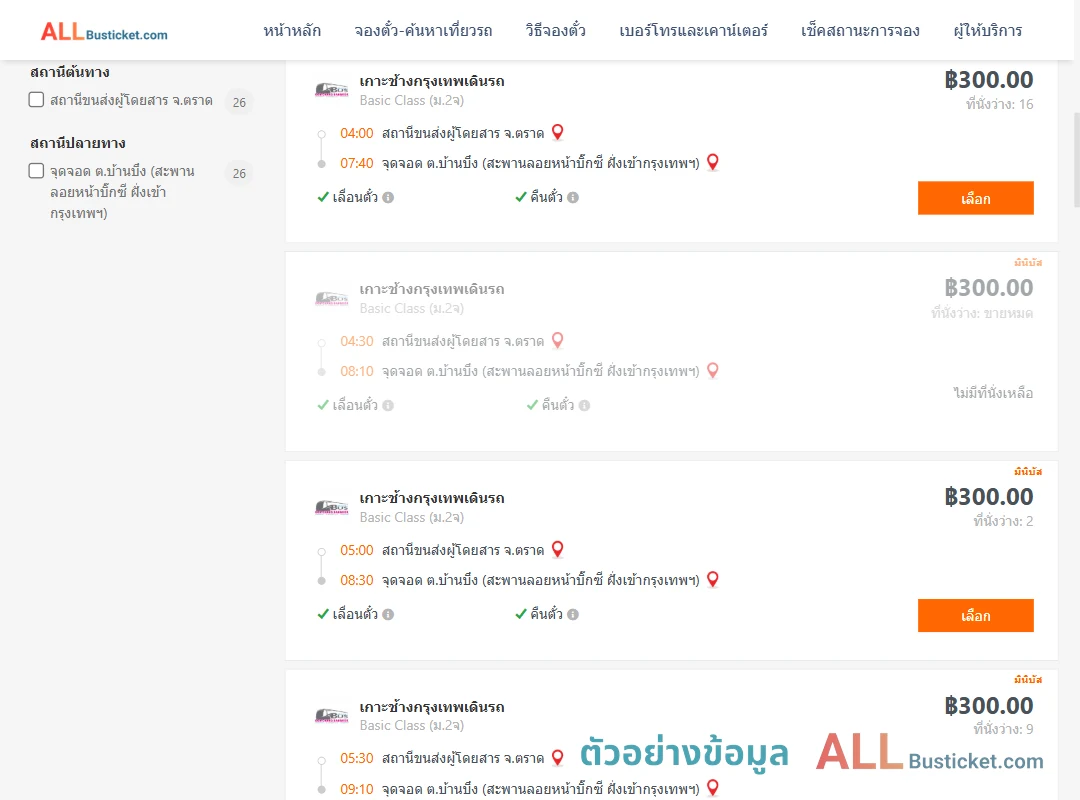Click ที่นั่งว่าง: 16 seat count text
The image size is (1080, 800).
999,104
